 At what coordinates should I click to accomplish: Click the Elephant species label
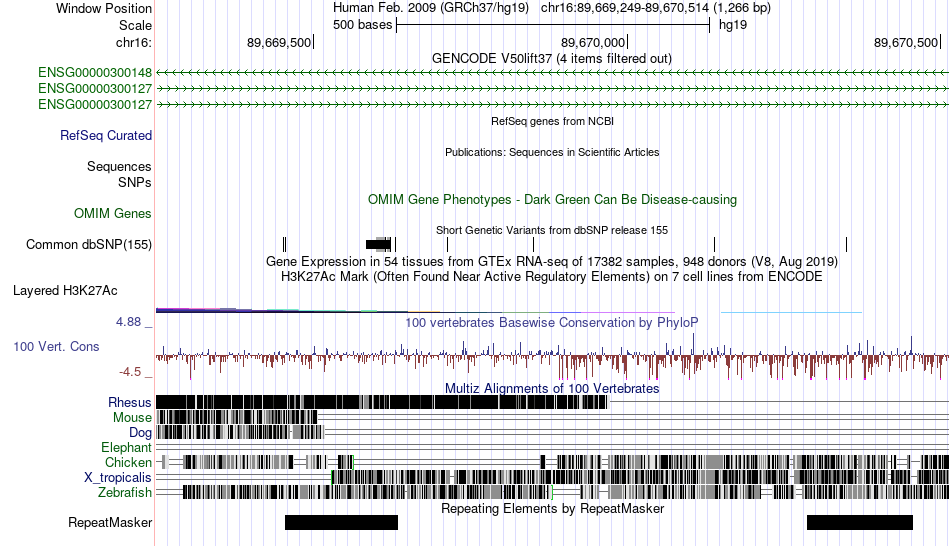[x=127, y=447]
